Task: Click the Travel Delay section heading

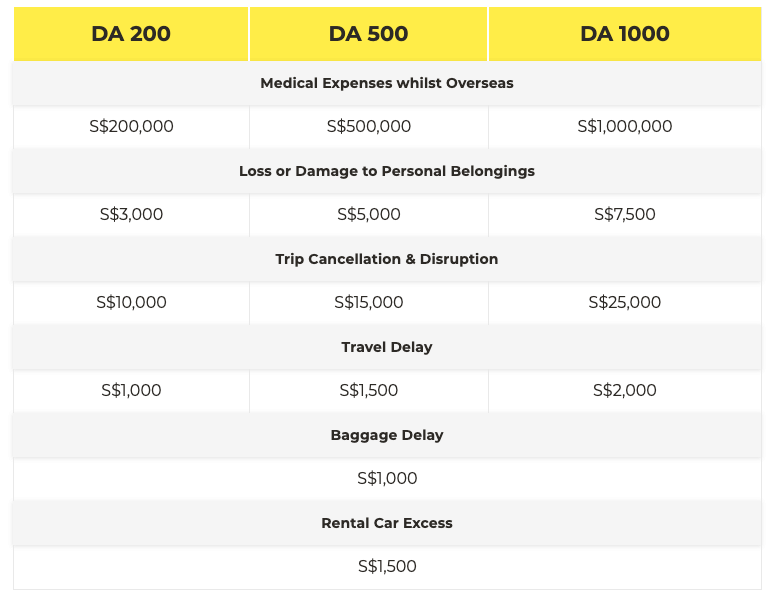Action: pos(387,347)
